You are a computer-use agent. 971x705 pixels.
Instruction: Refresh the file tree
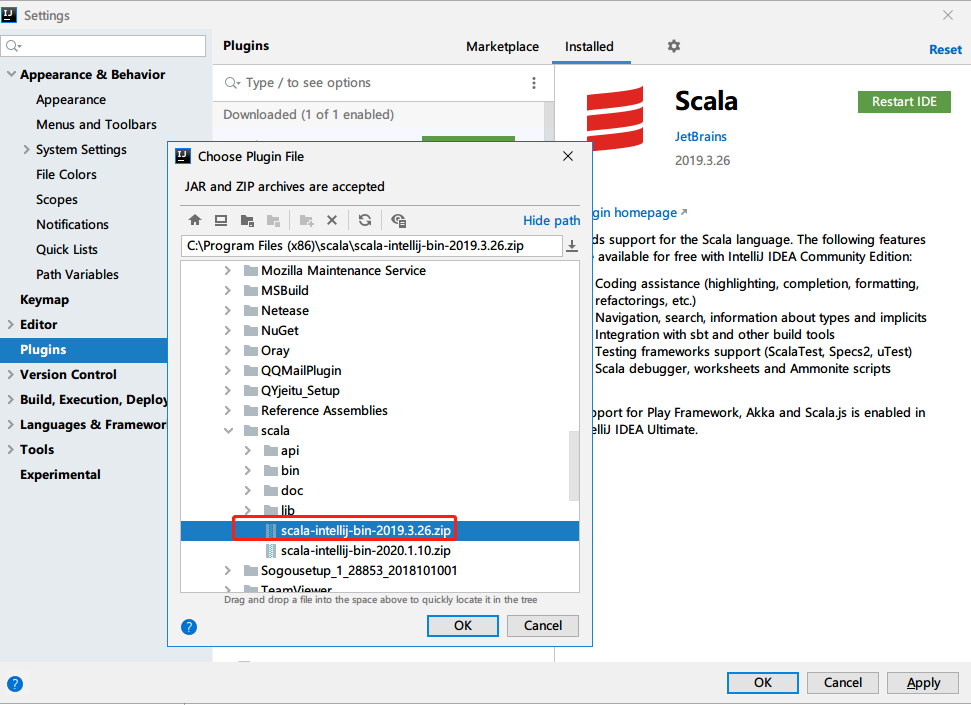pyautogui.click(x=365, y=220)
